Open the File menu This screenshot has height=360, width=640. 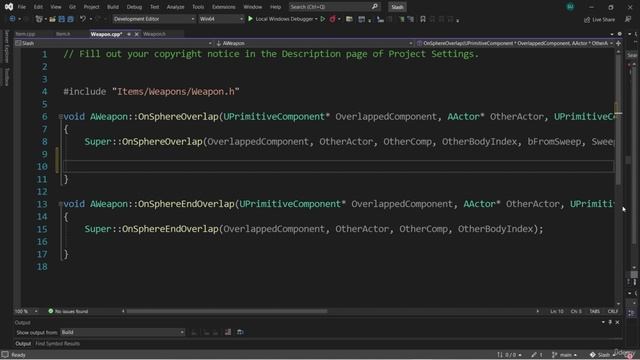coord(22,7)
